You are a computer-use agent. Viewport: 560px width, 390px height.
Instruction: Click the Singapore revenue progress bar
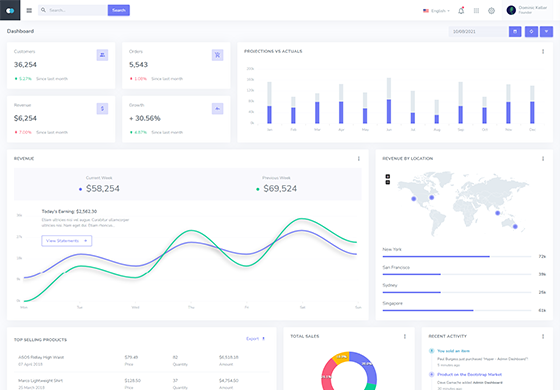(x=457, y=310)
